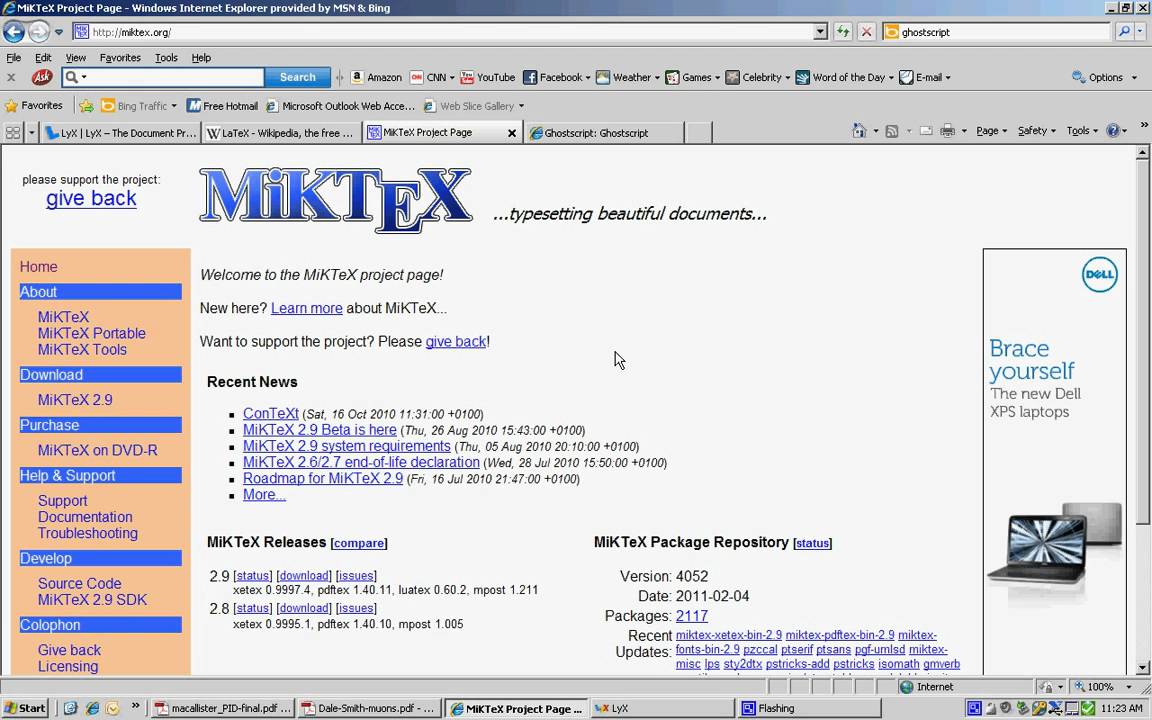Screen dimensions: 1152x720
Task: Click the give back link under support text
Action: tap(91, 198)
